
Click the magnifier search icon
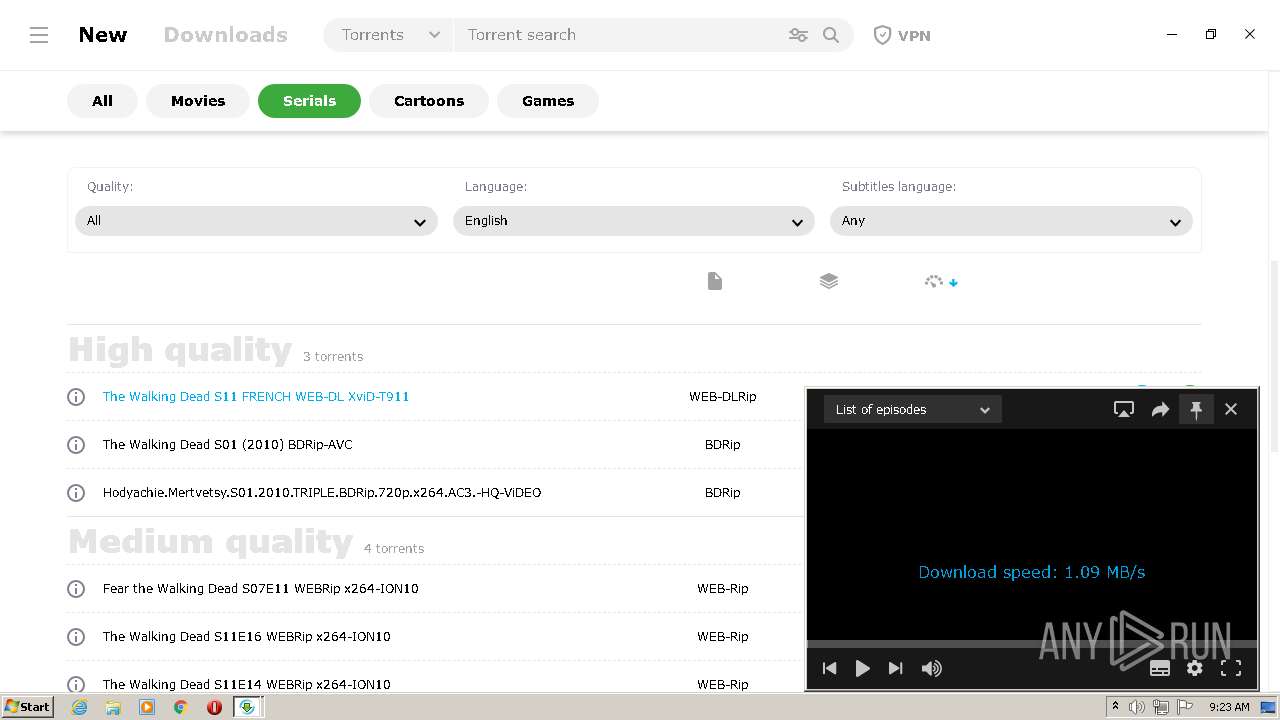pyautogui.click(x=831, y=35)
